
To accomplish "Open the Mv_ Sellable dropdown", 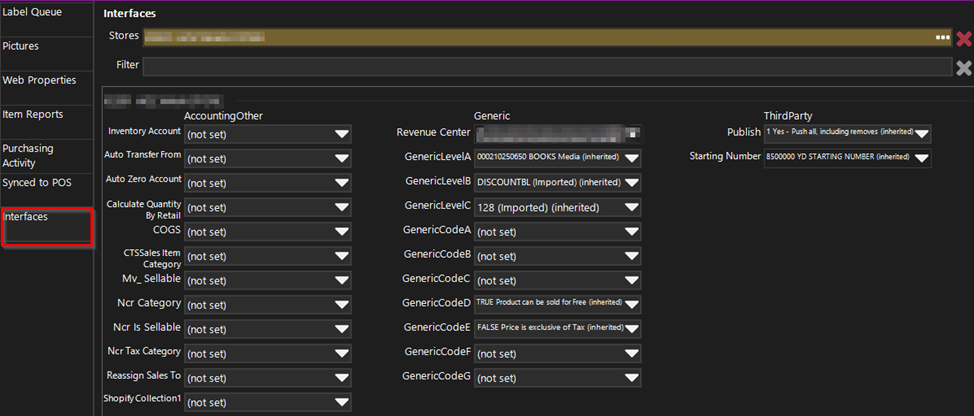I will coord(268,281).
